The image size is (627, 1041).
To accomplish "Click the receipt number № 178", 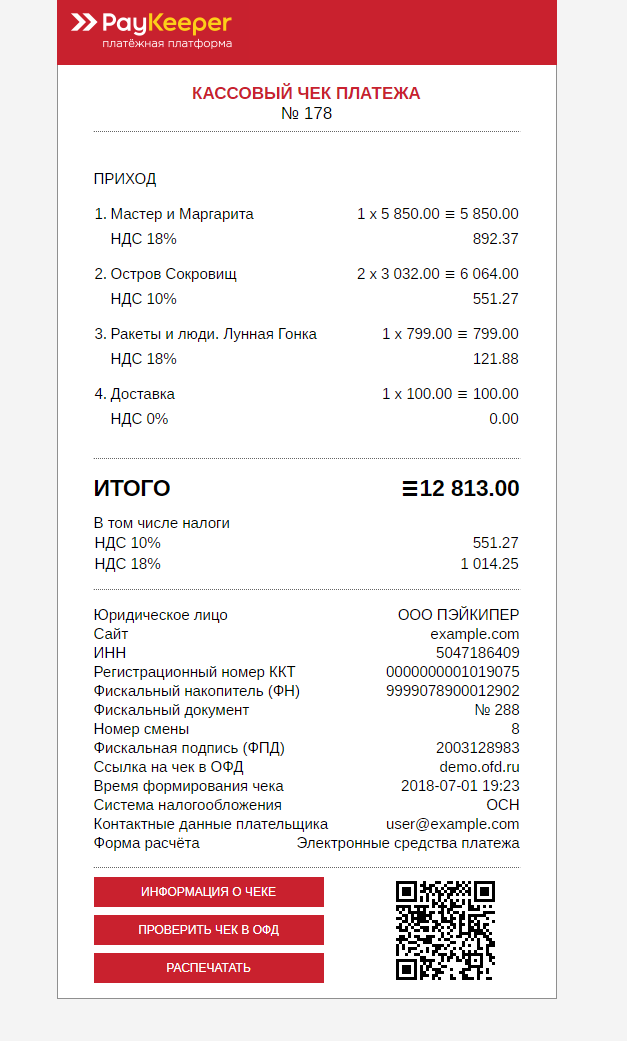I will (x=306, y=114).
